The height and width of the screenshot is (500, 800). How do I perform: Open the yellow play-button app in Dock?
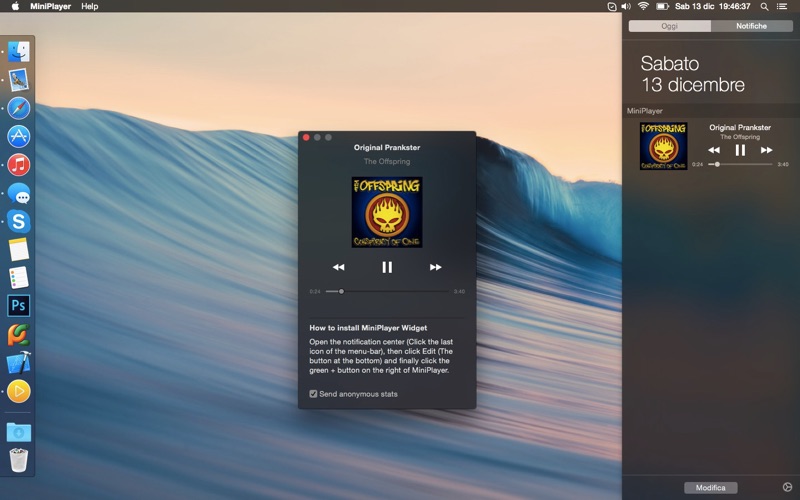point(19,391)
